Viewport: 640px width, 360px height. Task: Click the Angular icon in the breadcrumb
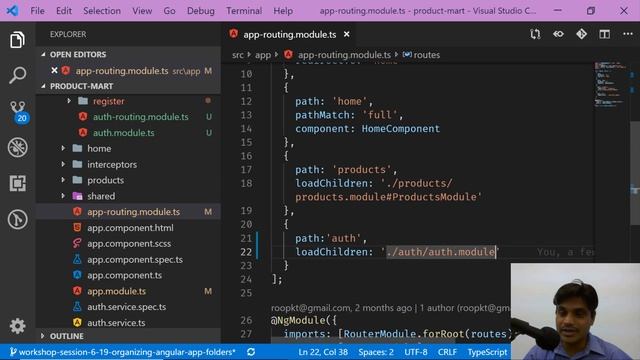tap(288, 55)
